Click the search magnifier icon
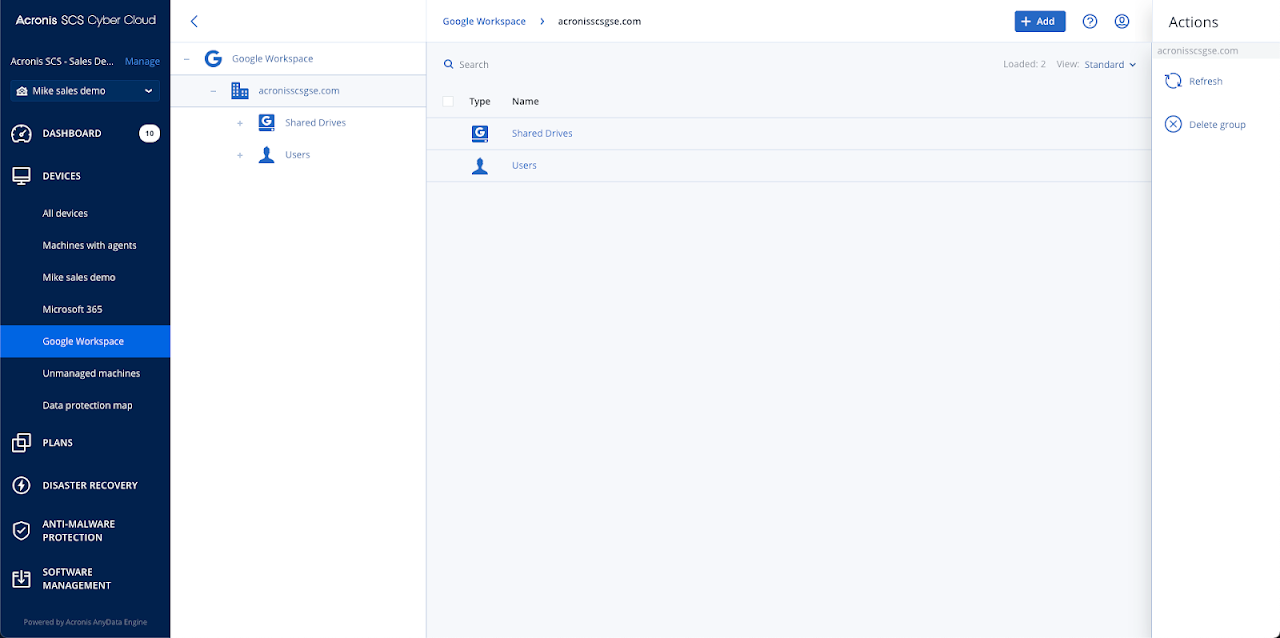This screenshot has width=1280, height=638. click(448, 65)
